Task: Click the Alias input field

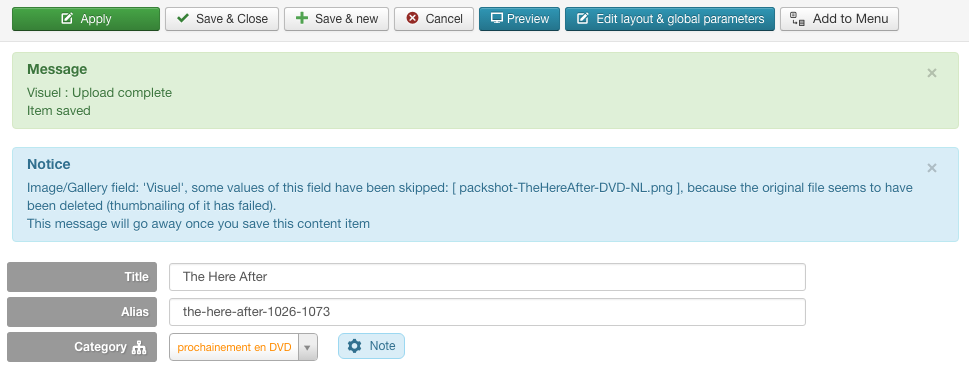Action: 487,312
